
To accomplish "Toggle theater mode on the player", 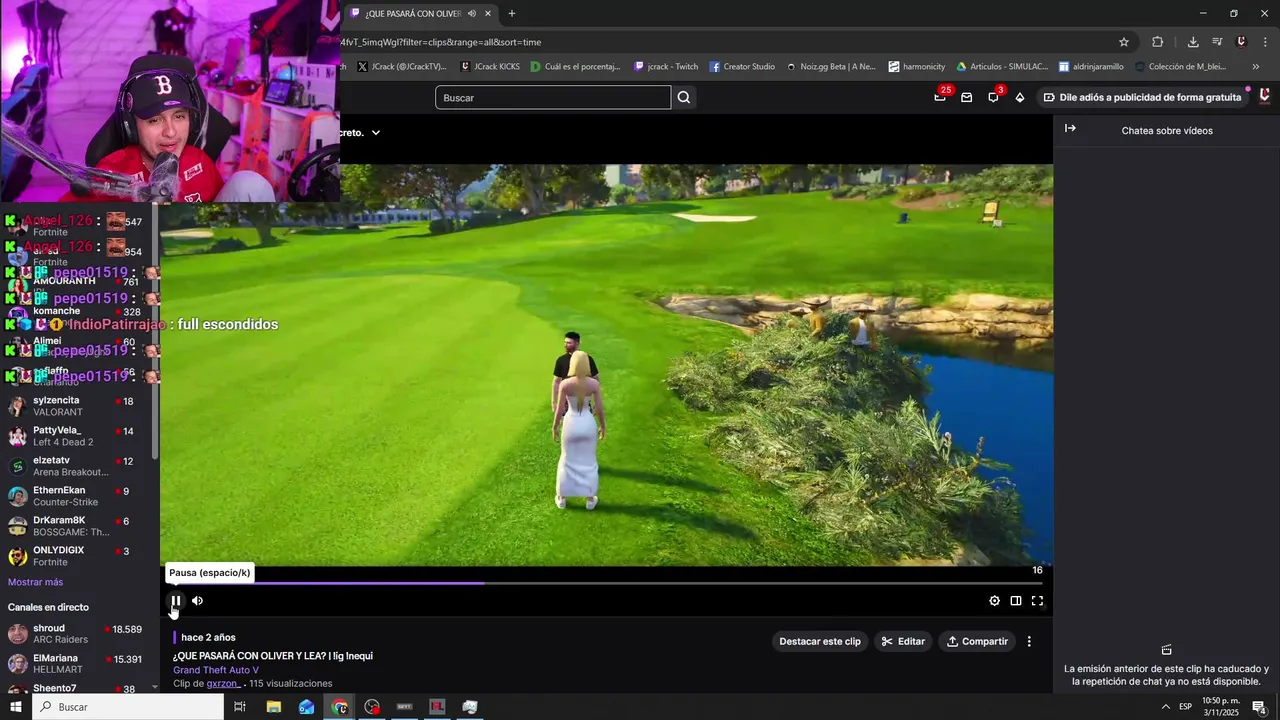I will click(x=1016, y=601).
